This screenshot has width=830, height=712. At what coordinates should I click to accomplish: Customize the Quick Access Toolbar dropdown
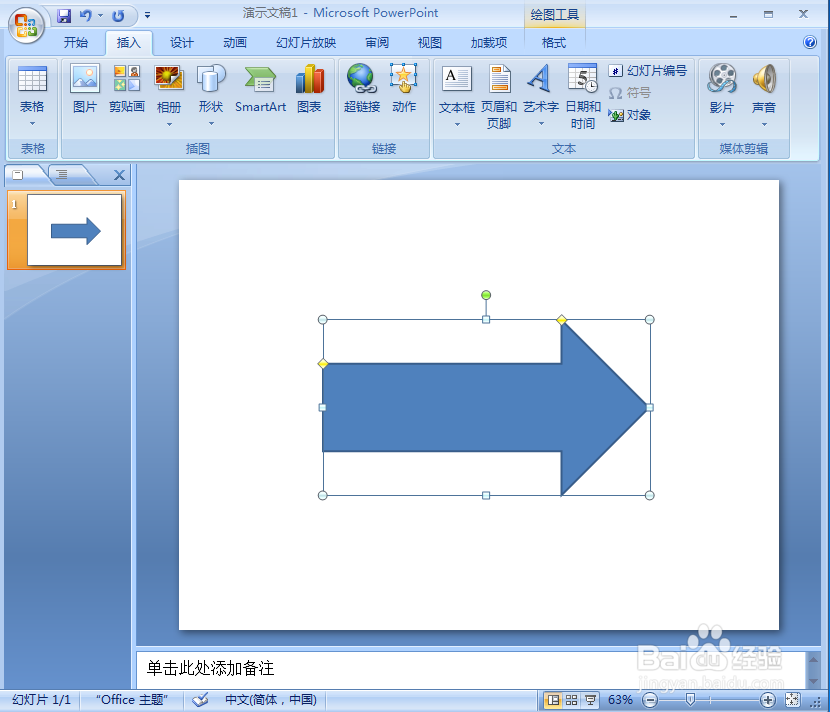(x=147, y=16)
